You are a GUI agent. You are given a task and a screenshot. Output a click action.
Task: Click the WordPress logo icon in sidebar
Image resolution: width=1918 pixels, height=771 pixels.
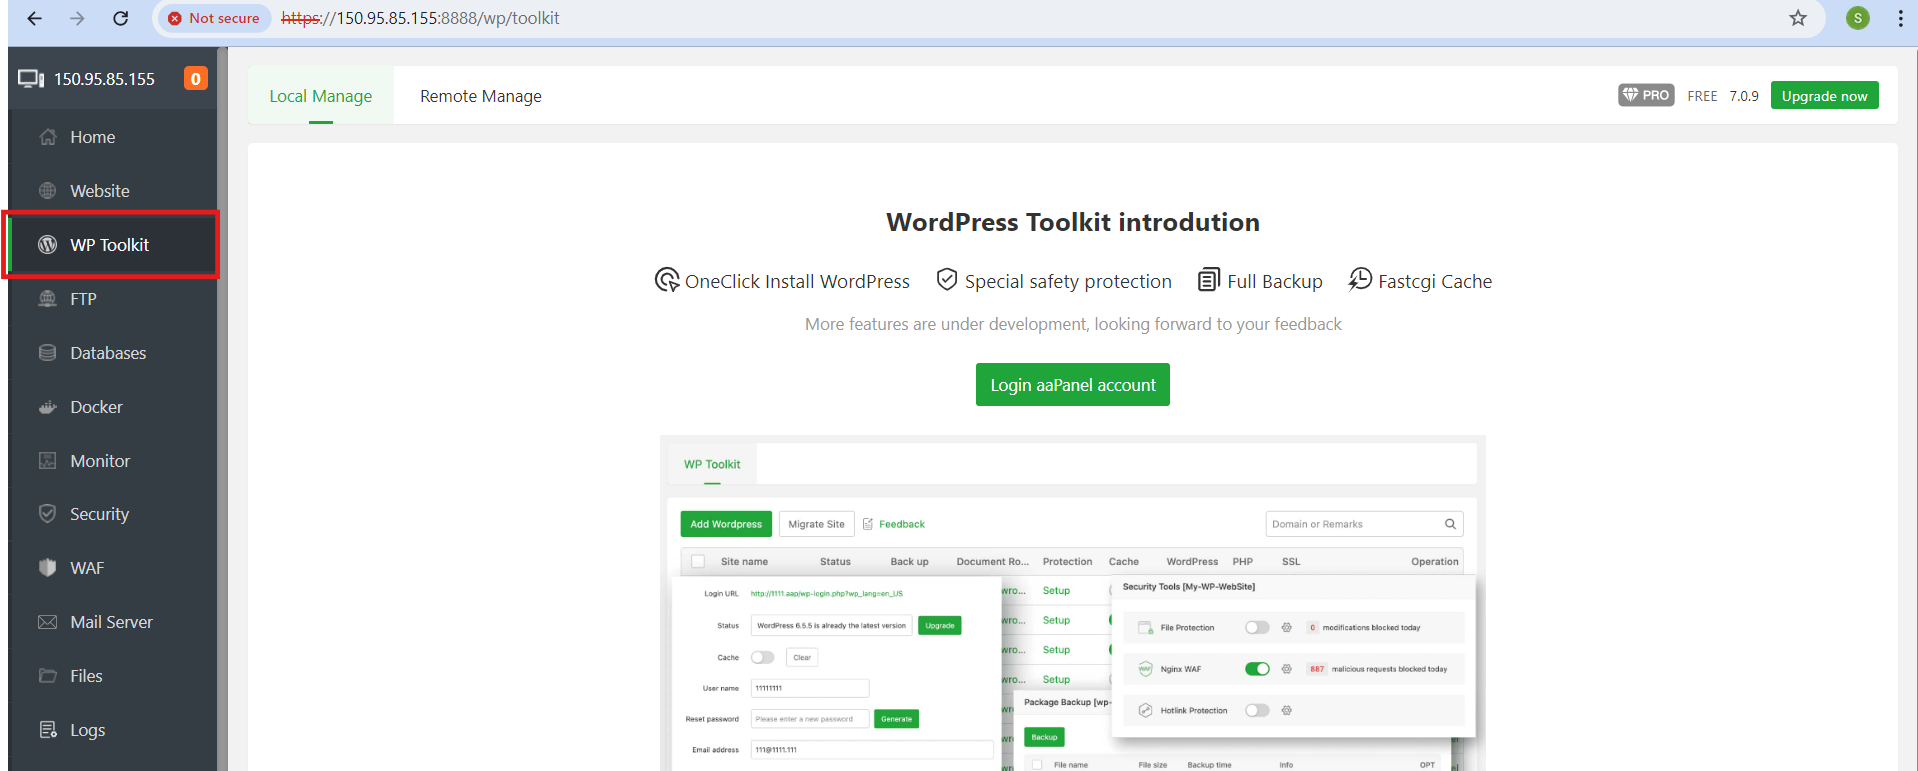pyautogui.click(x=47, y=244)
